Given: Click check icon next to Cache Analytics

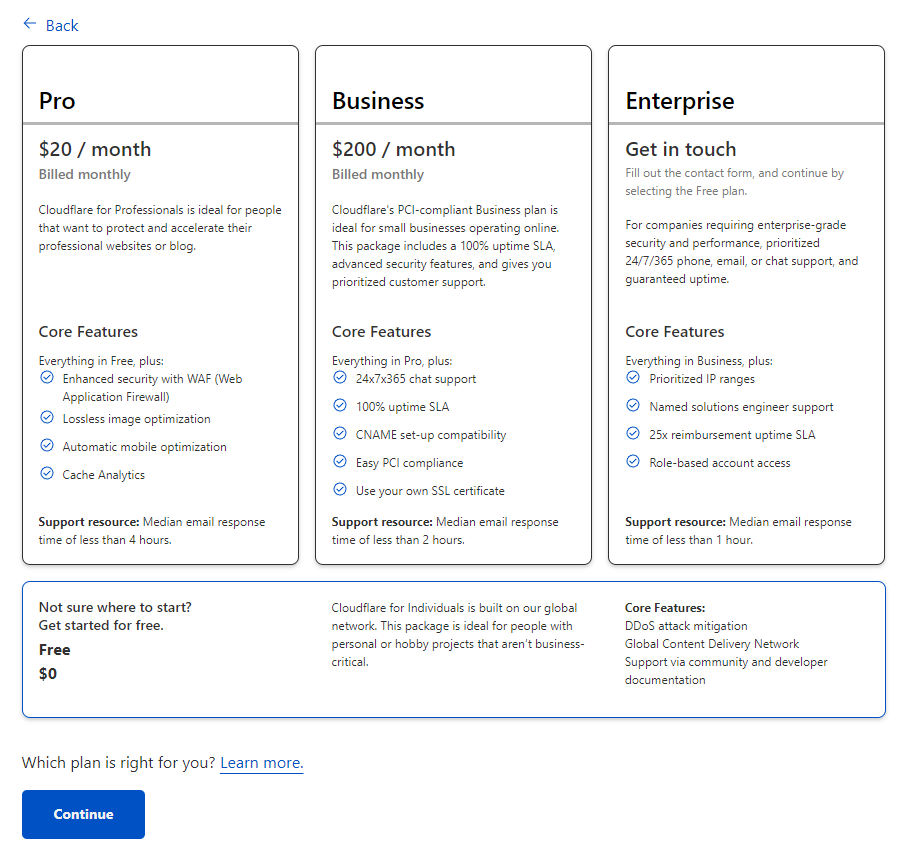Looking at the screenshot, I should pos(47,474).
